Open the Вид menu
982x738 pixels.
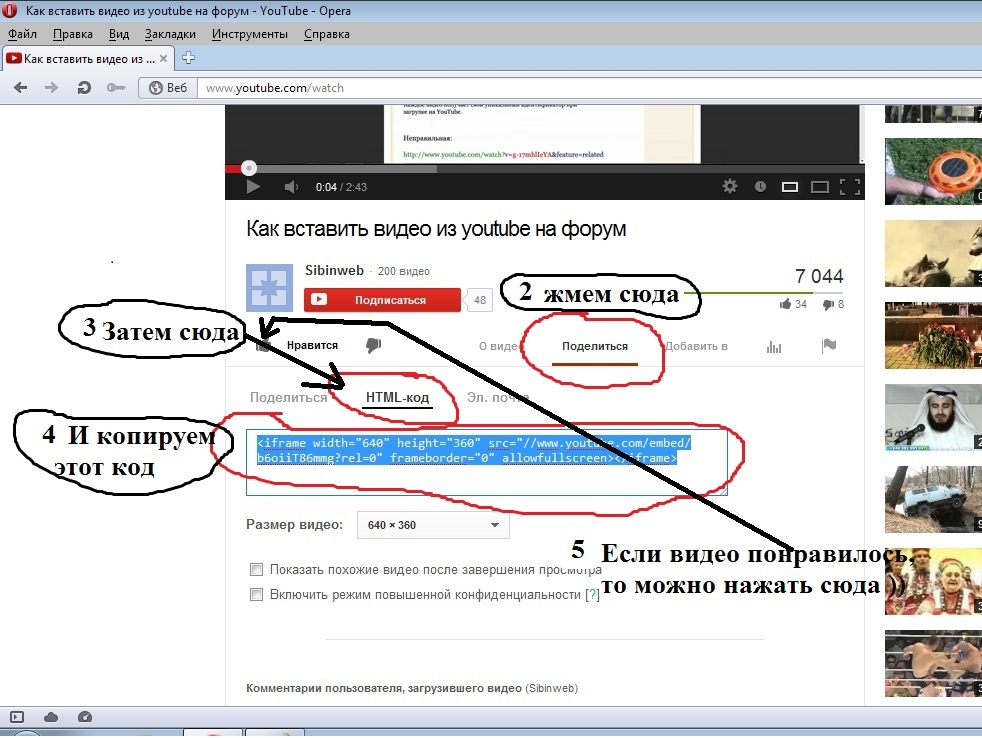click(x=118, y=34)
